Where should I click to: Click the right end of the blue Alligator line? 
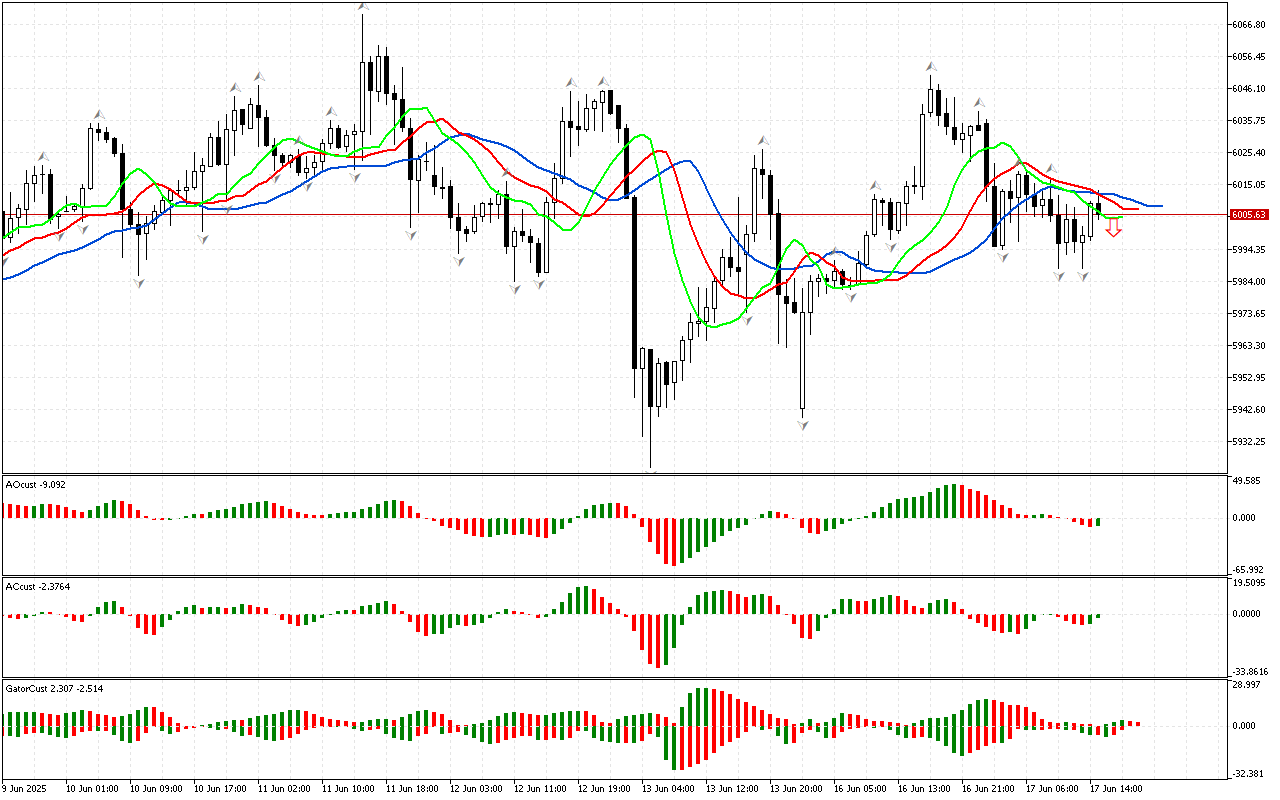[1160, 206]
